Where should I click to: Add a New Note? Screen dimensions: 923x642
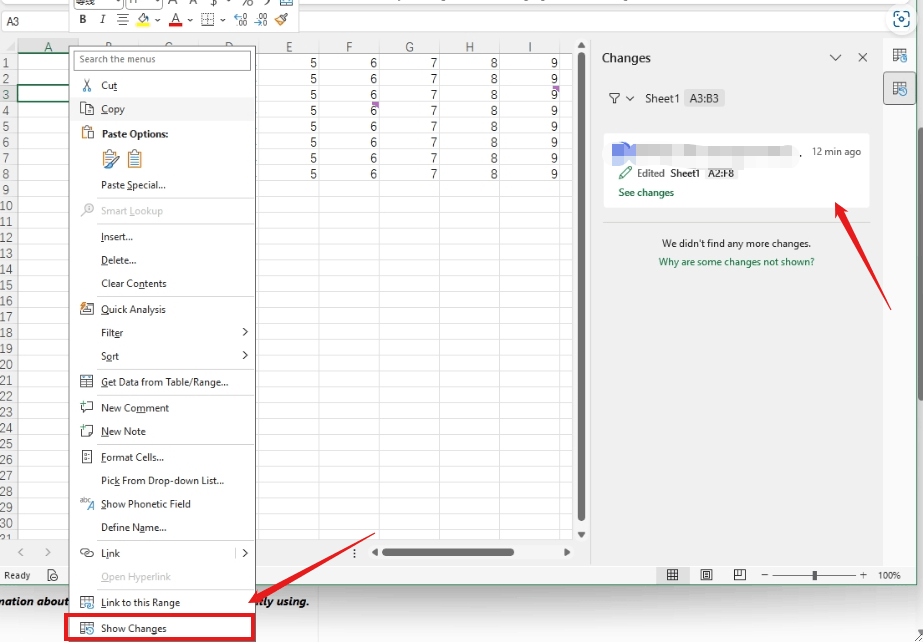click(x=162, y=432)
